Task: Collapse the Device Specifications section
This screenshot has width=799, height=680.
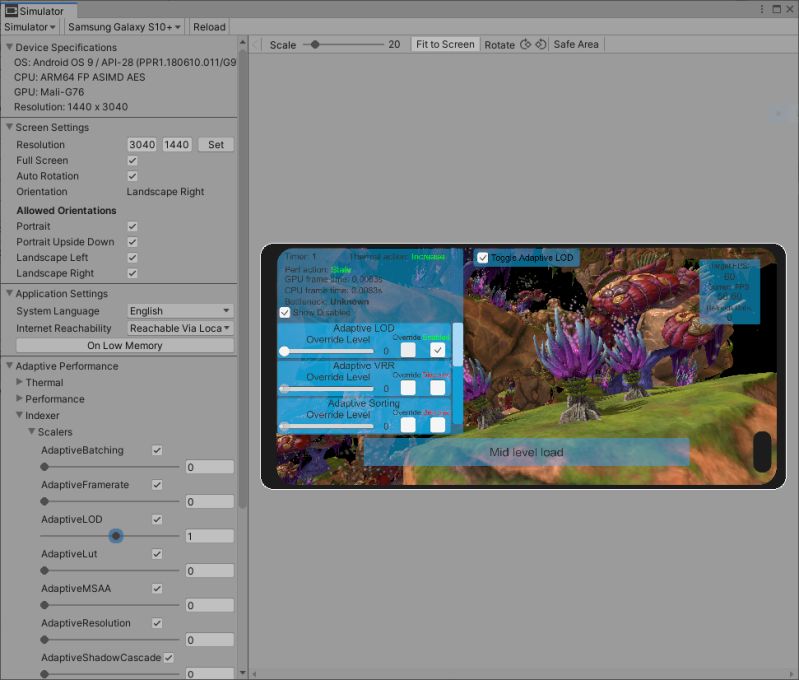Action: 9,47
